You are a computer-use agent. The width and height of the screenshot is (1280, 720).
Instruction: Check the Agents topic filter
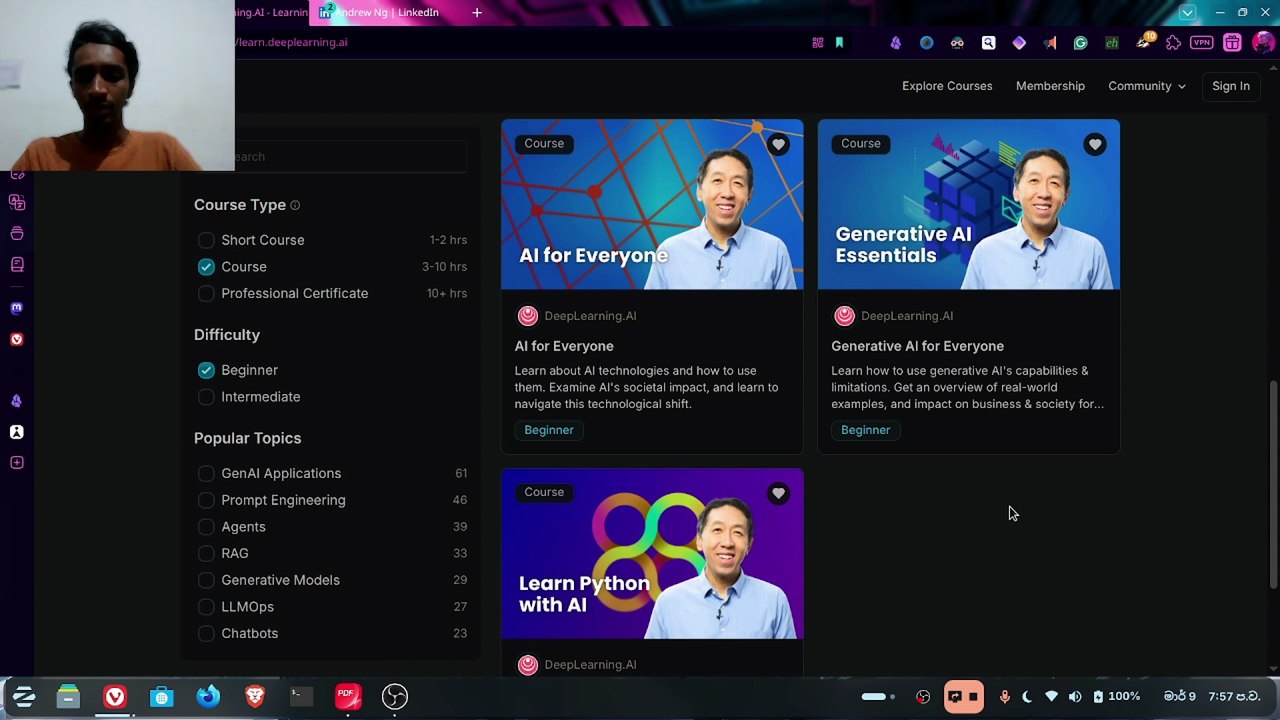tap(206, 527)
